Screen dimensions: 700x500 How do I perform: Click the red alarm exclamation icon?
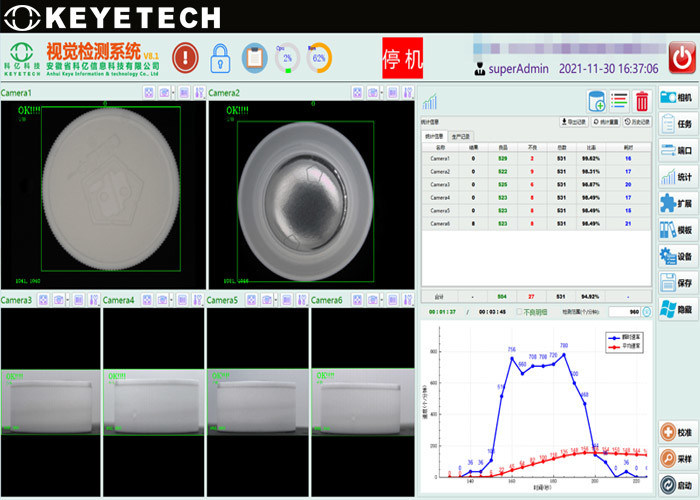tap(185, 56)
